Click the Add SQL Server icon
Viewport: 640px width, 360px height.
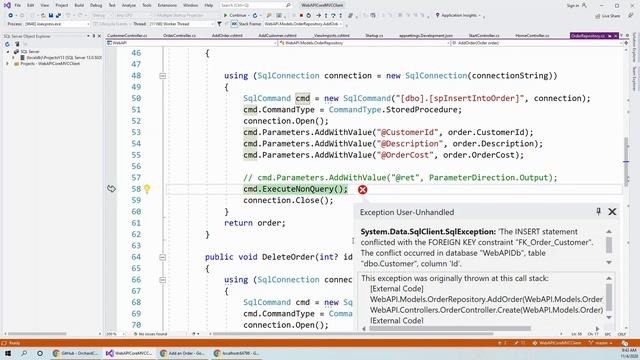(17, 44)
